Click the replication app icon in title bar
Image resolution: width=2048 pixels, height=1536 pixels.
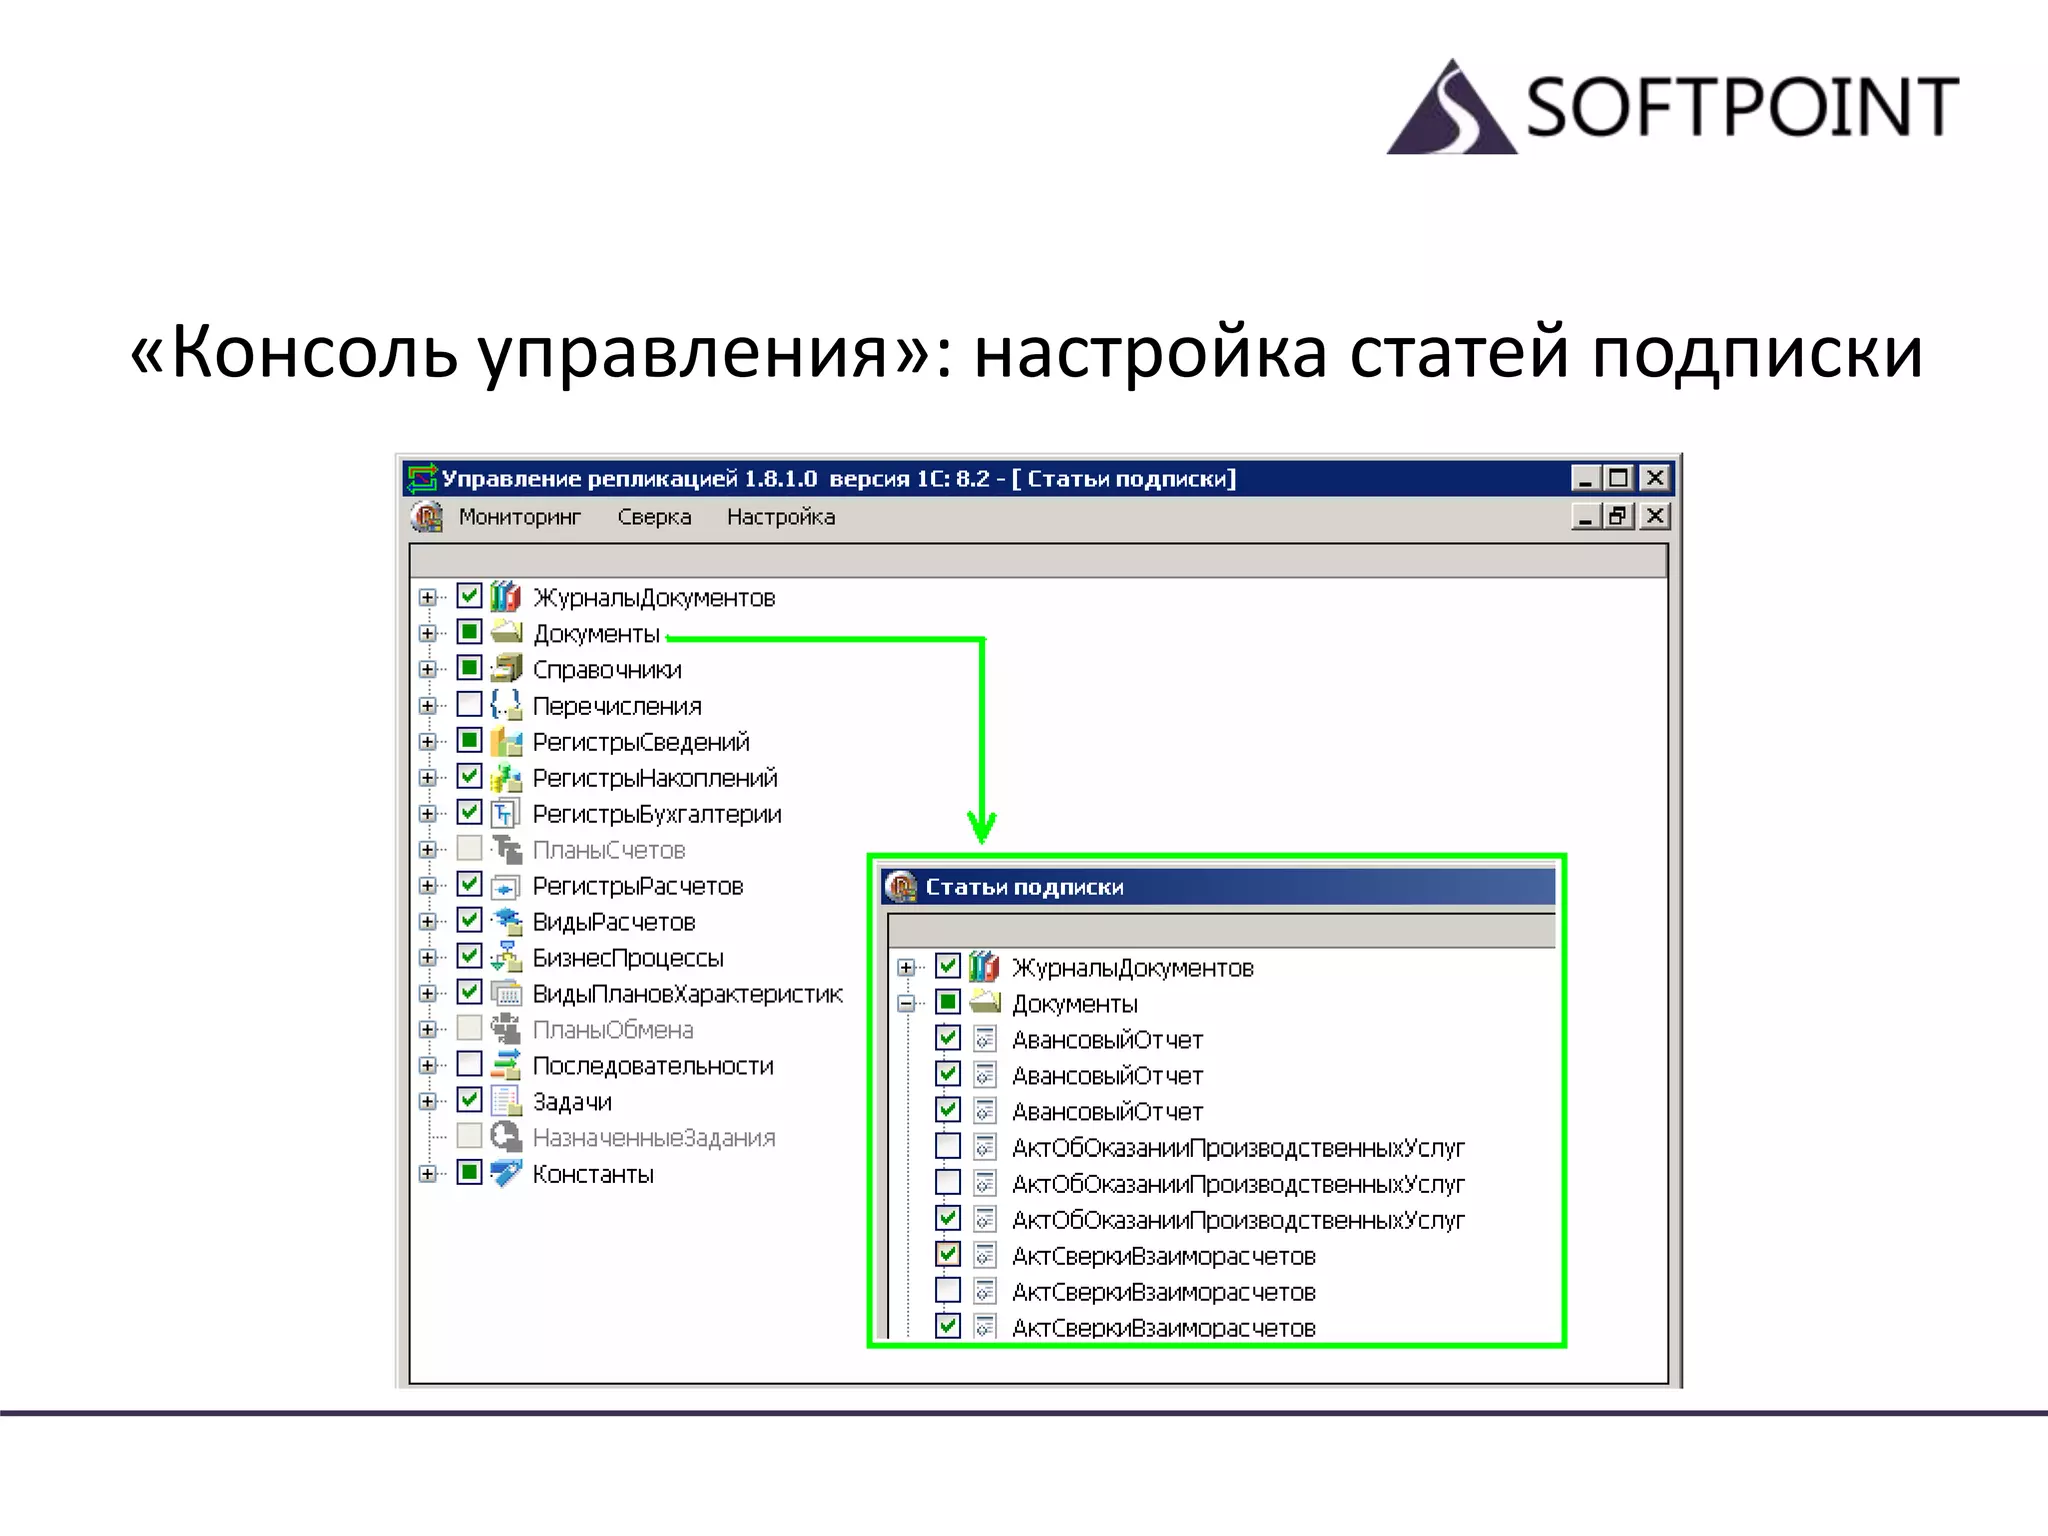422,478
